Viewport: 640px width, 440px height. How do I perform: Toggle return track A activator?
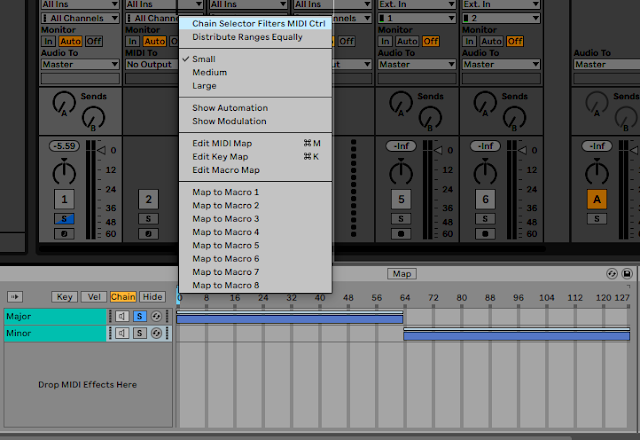[597, 199]
